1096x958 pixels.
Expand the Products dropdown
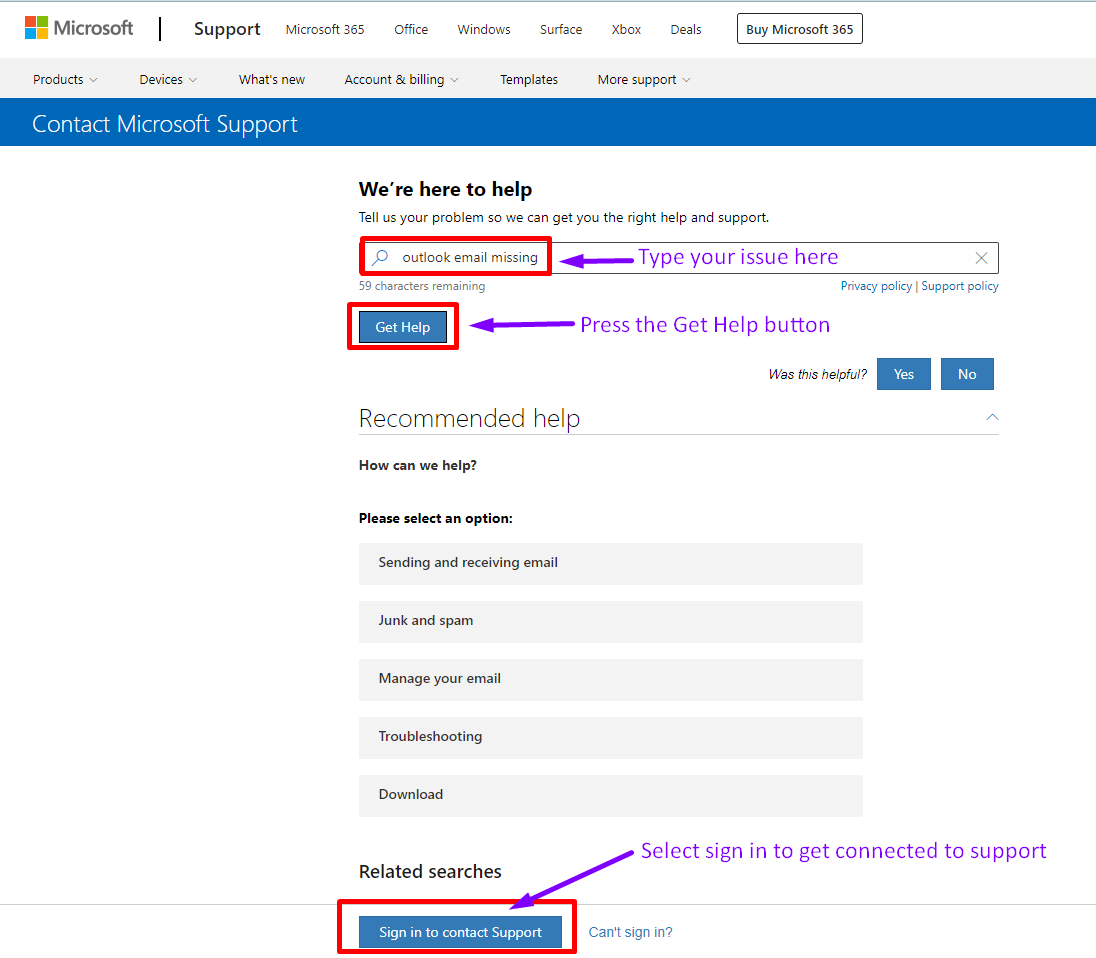pyautogui.click(x=65, y=80)
